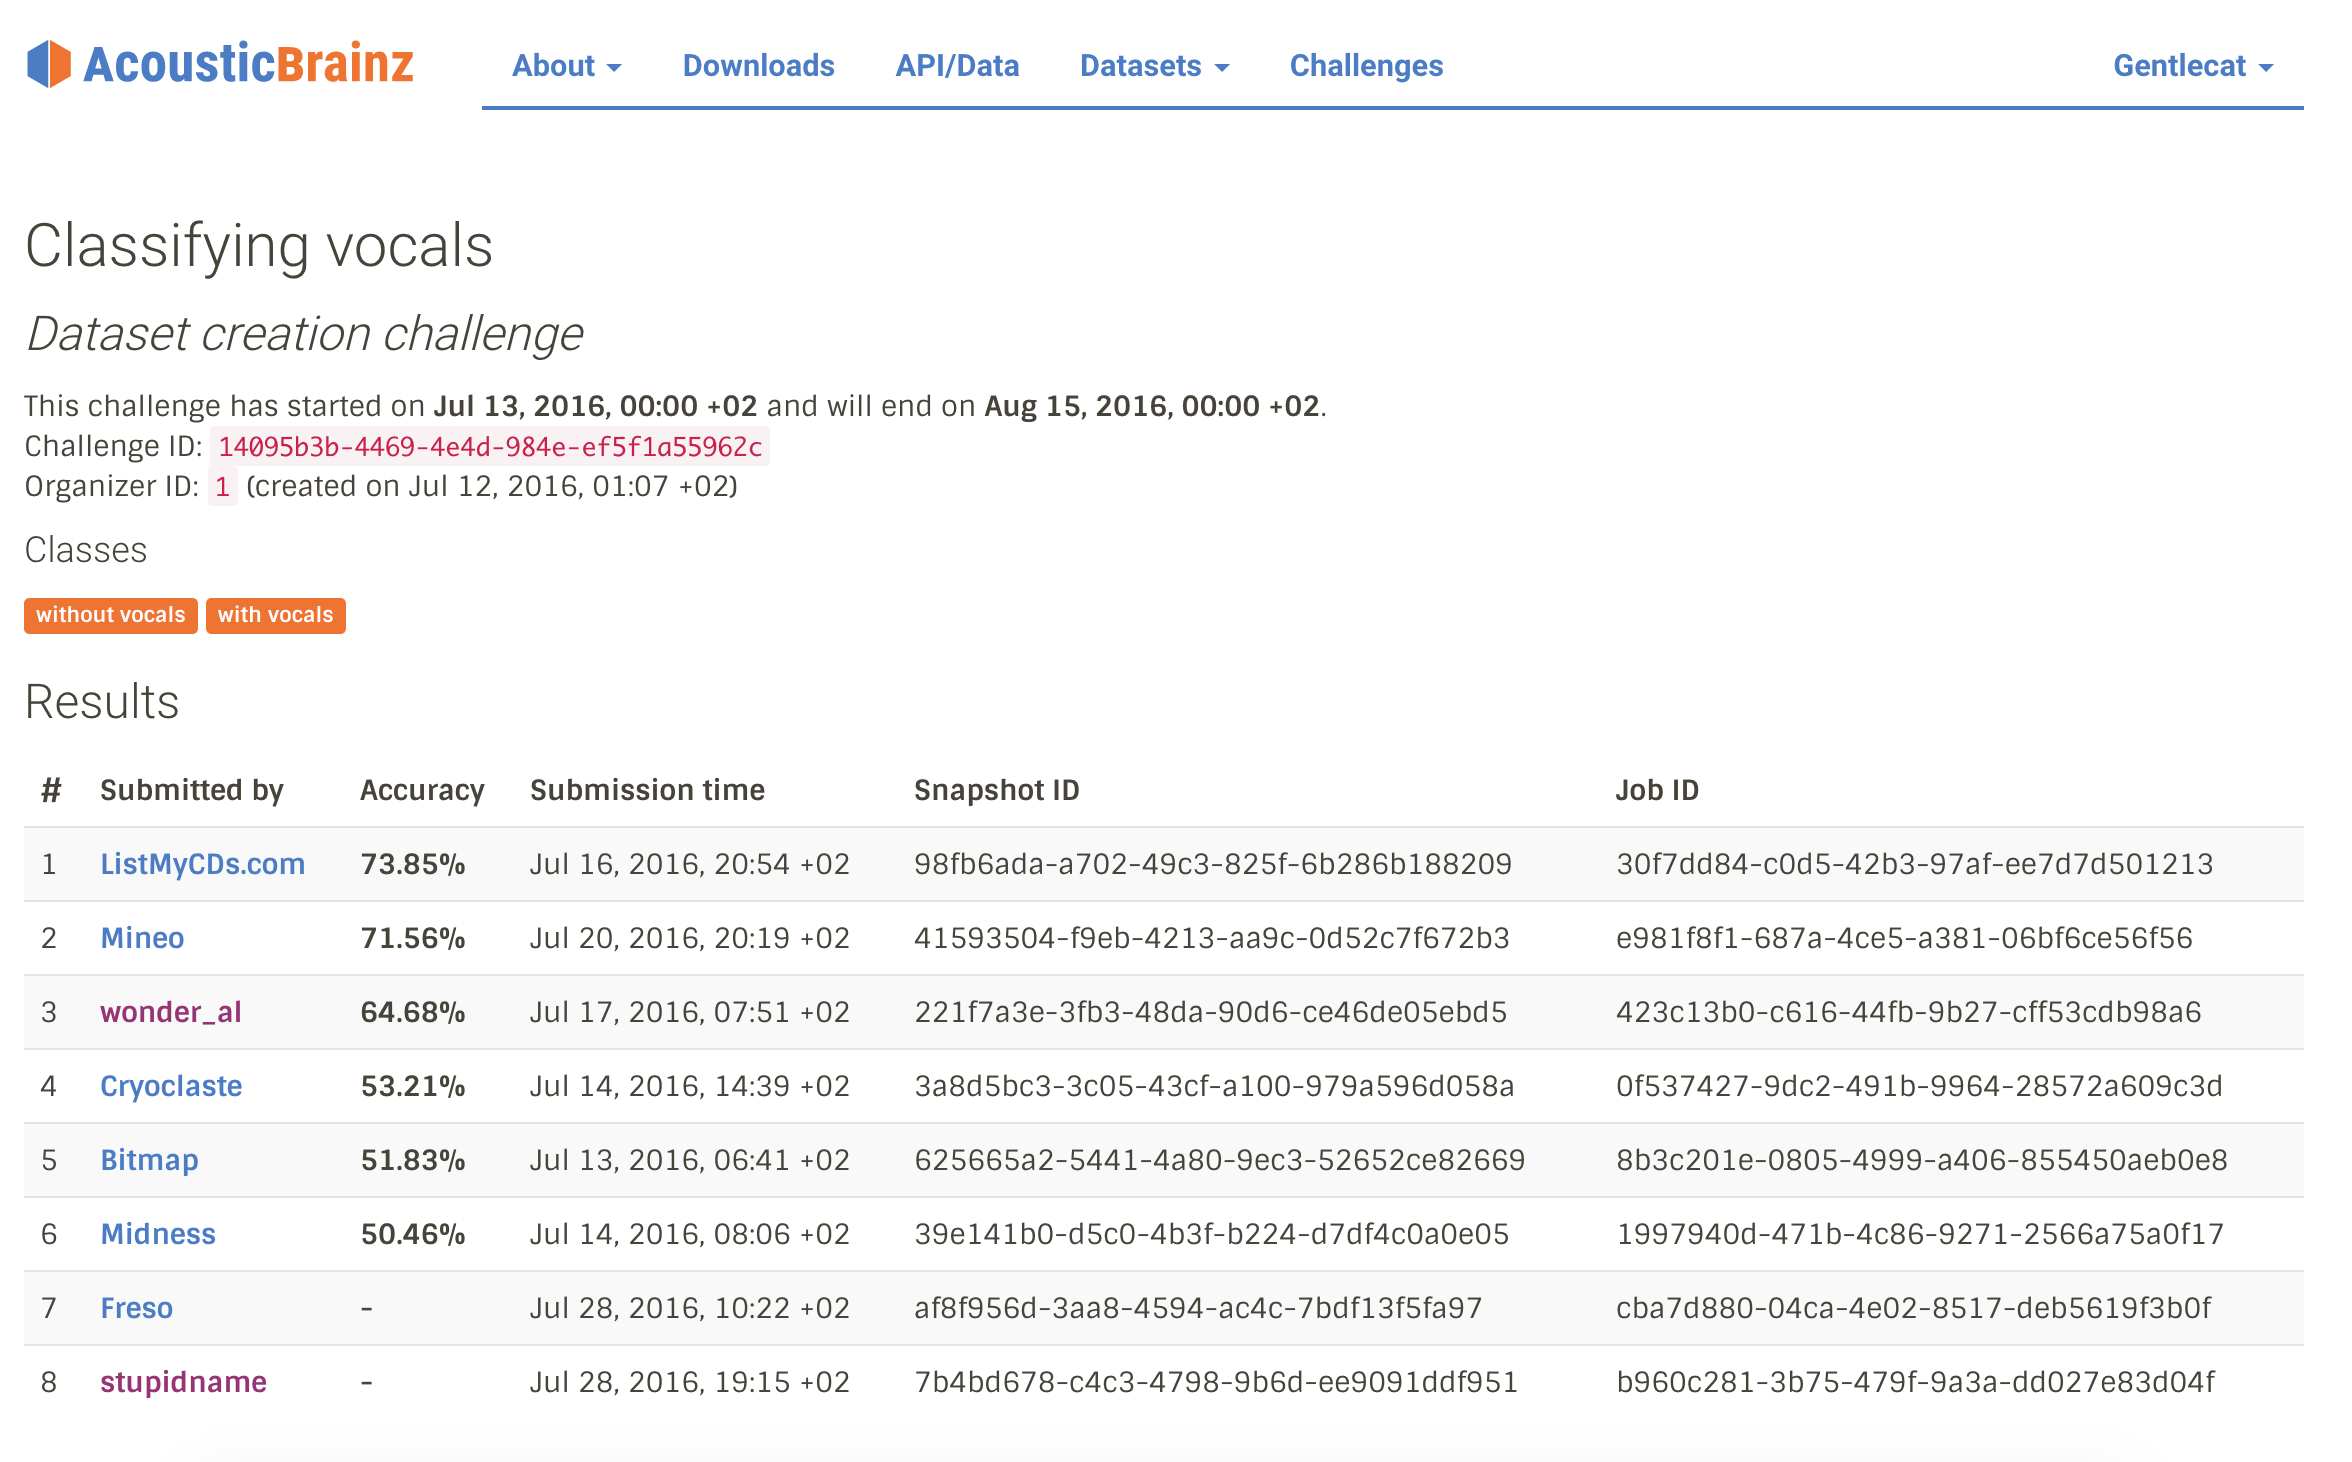Navigate to the Challenges page
2352x1462 pixels.
tap(1366, 66)
